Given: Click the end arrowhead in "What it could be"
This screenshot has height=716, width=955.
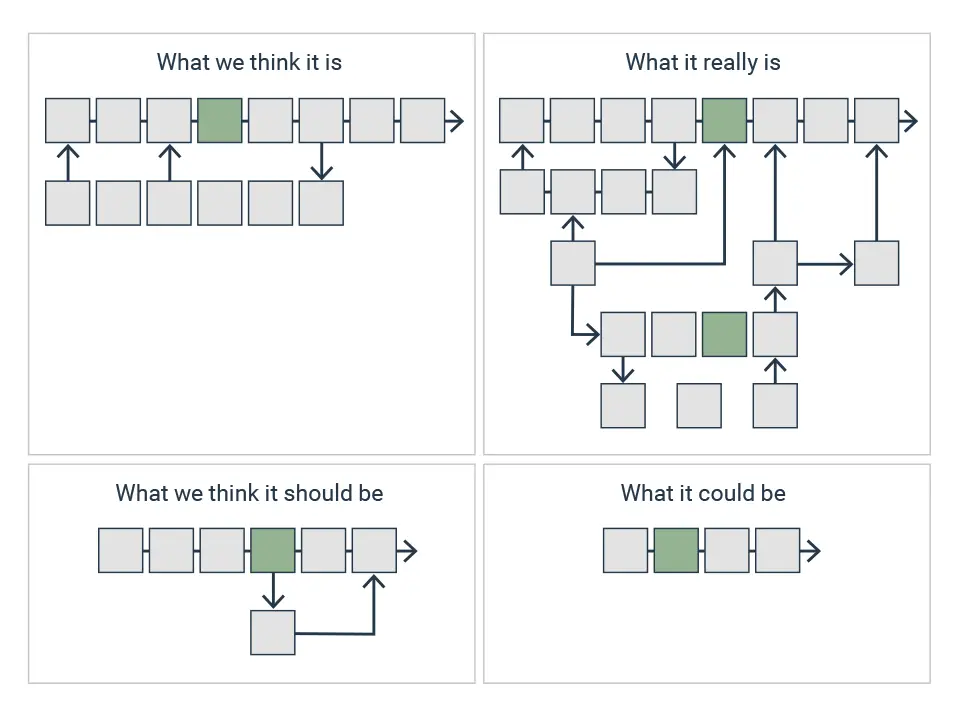Looking at the screenshot, I should tap(813, 551).
